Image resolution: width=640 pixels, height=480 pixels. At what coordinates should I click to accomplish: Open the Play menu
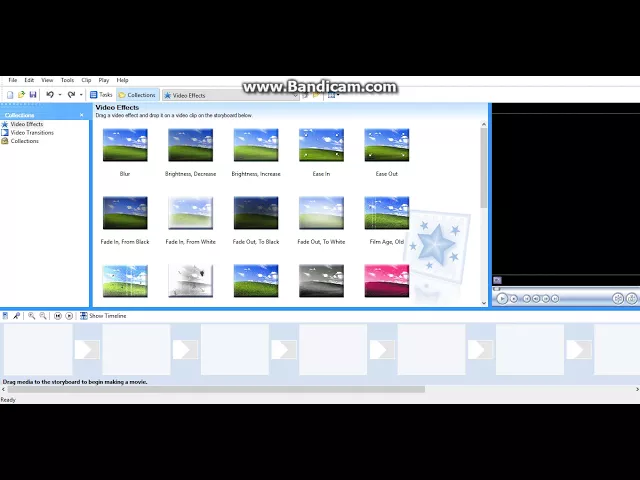pyautogui.click(x=104, y=80)
